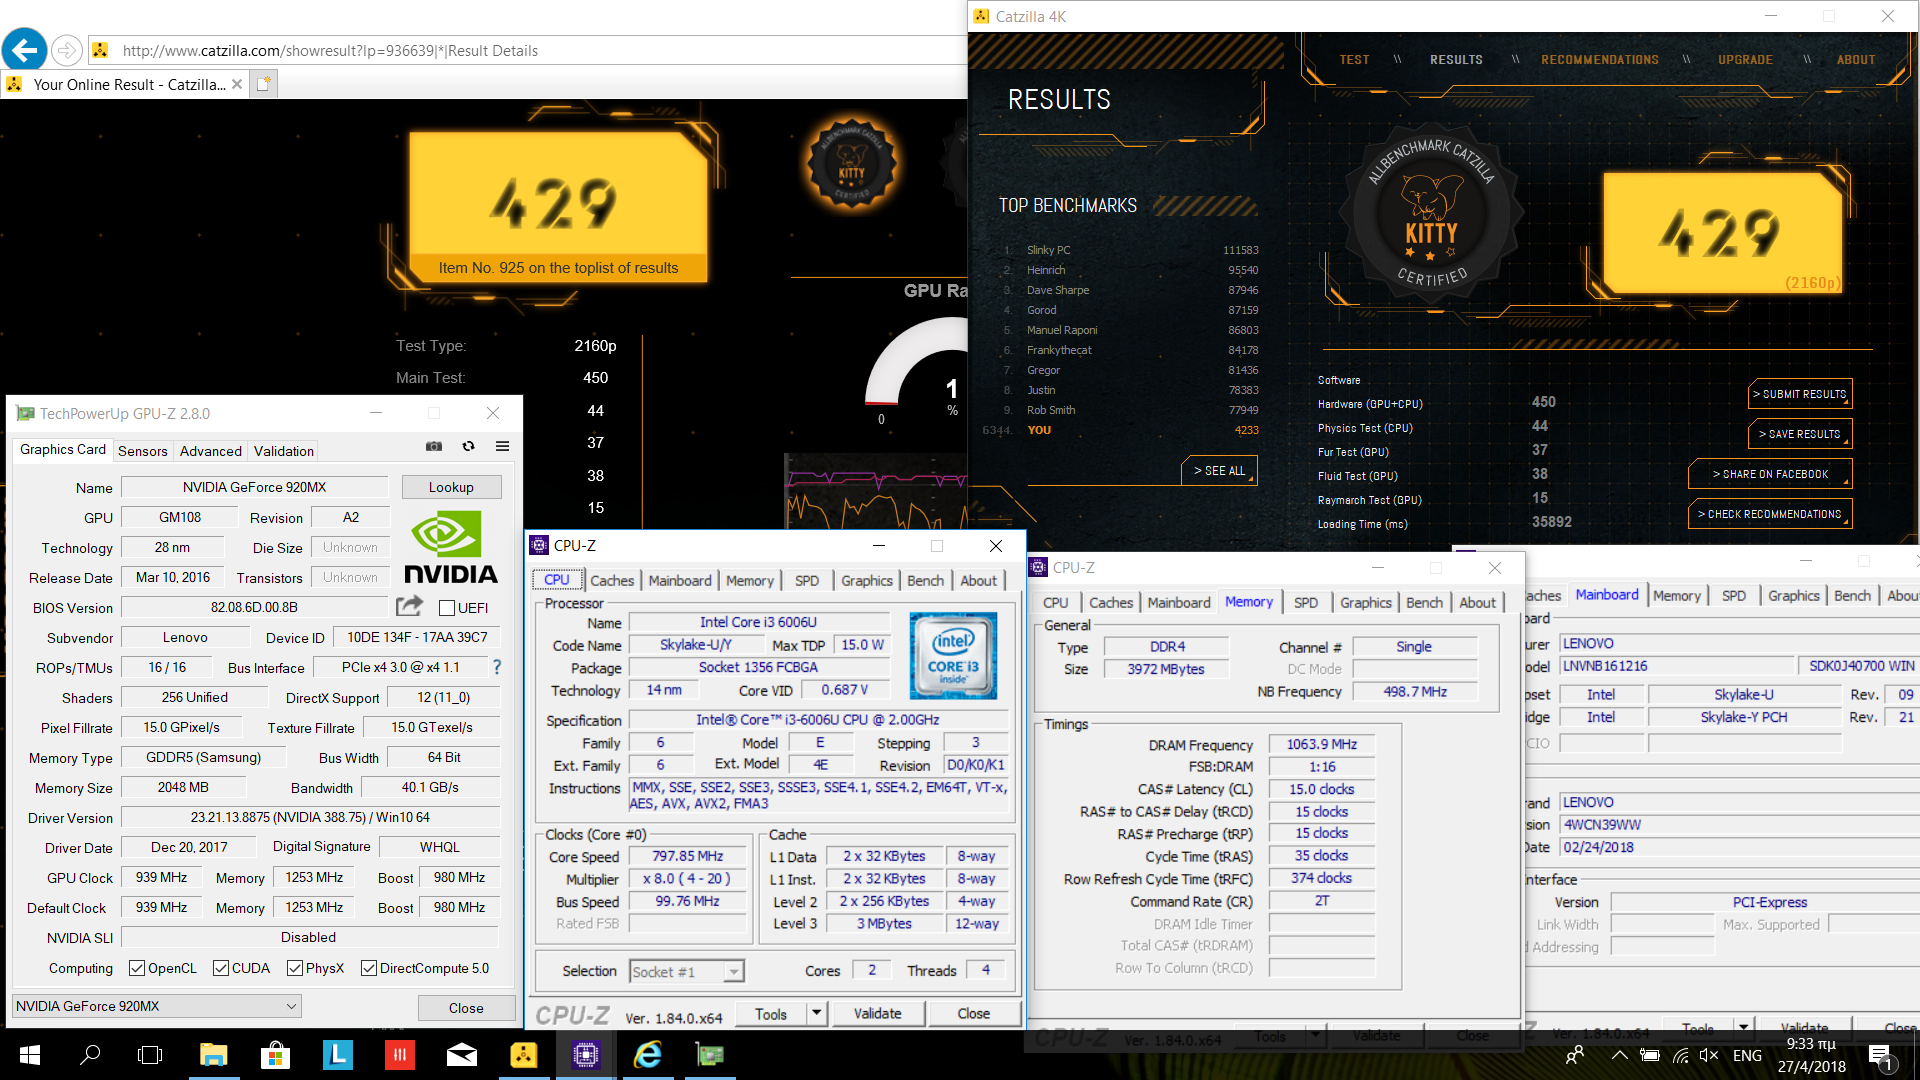
Task: Toggle the DirectCompute 5.0 checkbox
Action: click(x=369, y=968)
